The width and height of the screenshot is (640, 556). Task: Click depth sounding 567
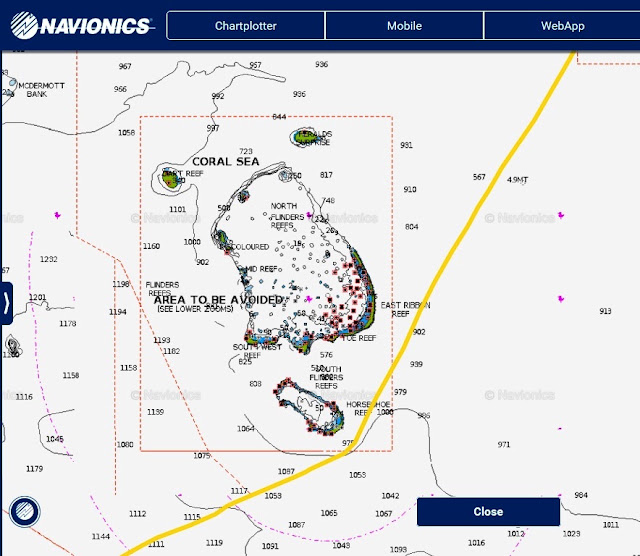[x=479, y=177]
